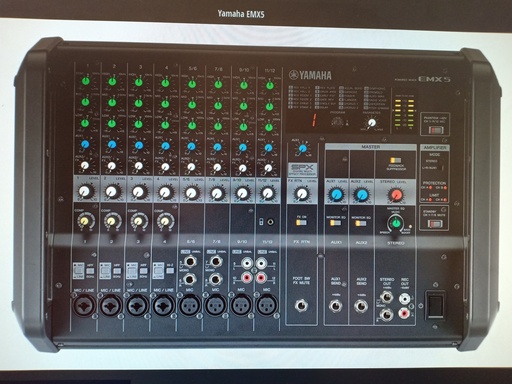Click the AUX2 master level blue knob
The height and width of the screenshot is (384, 512).
coord(361,194)
